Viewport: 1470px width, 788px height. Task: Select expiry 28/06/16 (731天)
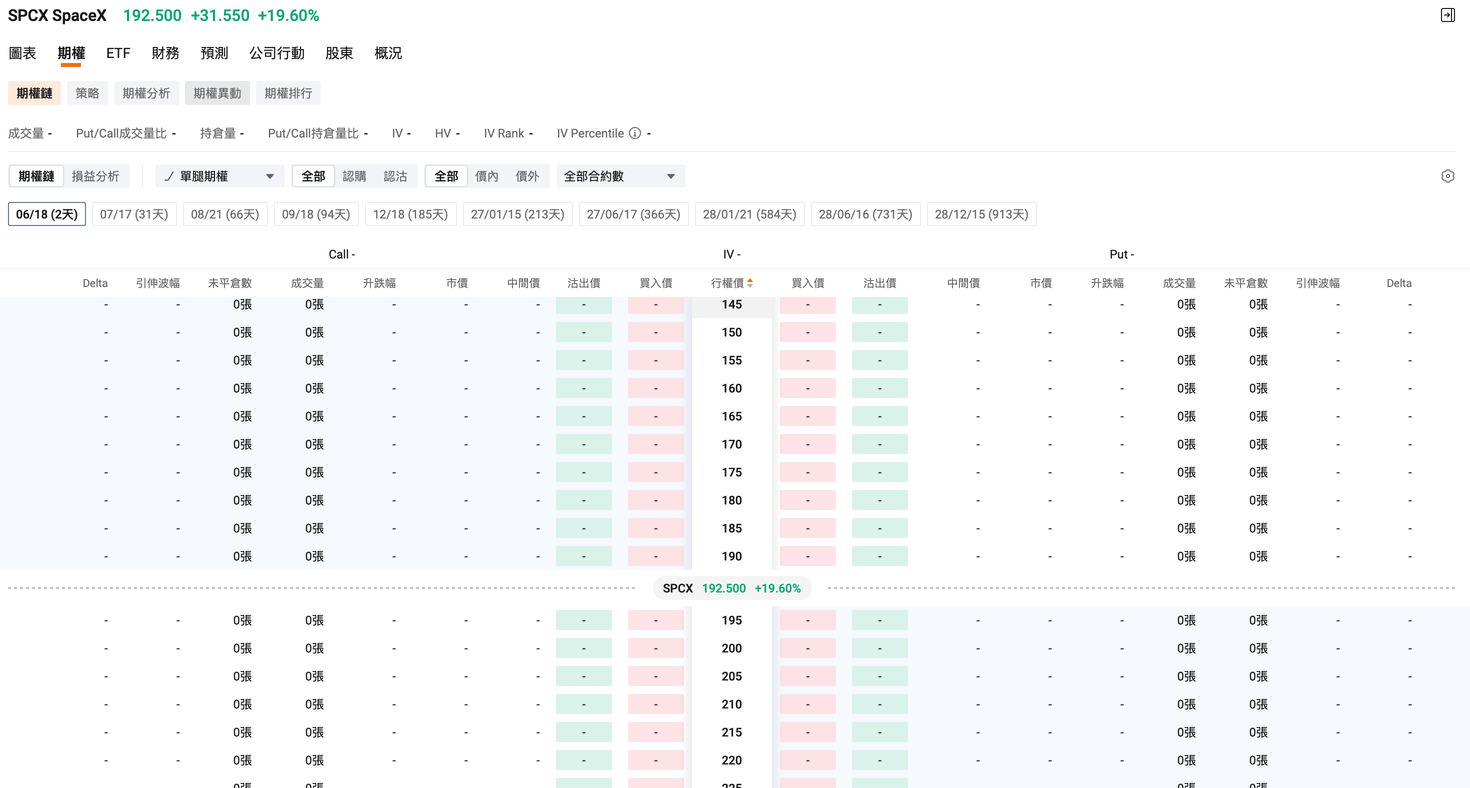pos(866,214)
